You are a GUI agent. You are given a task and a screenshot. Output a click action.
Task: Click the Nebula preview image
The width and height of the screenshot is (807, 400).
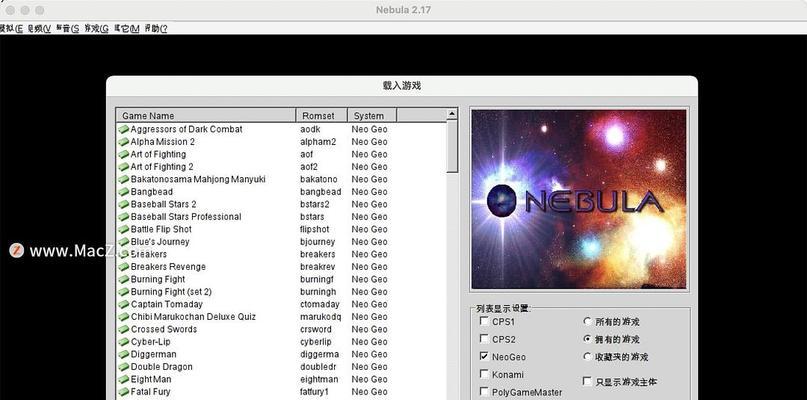pyautogui.click(x=579, y=199)
